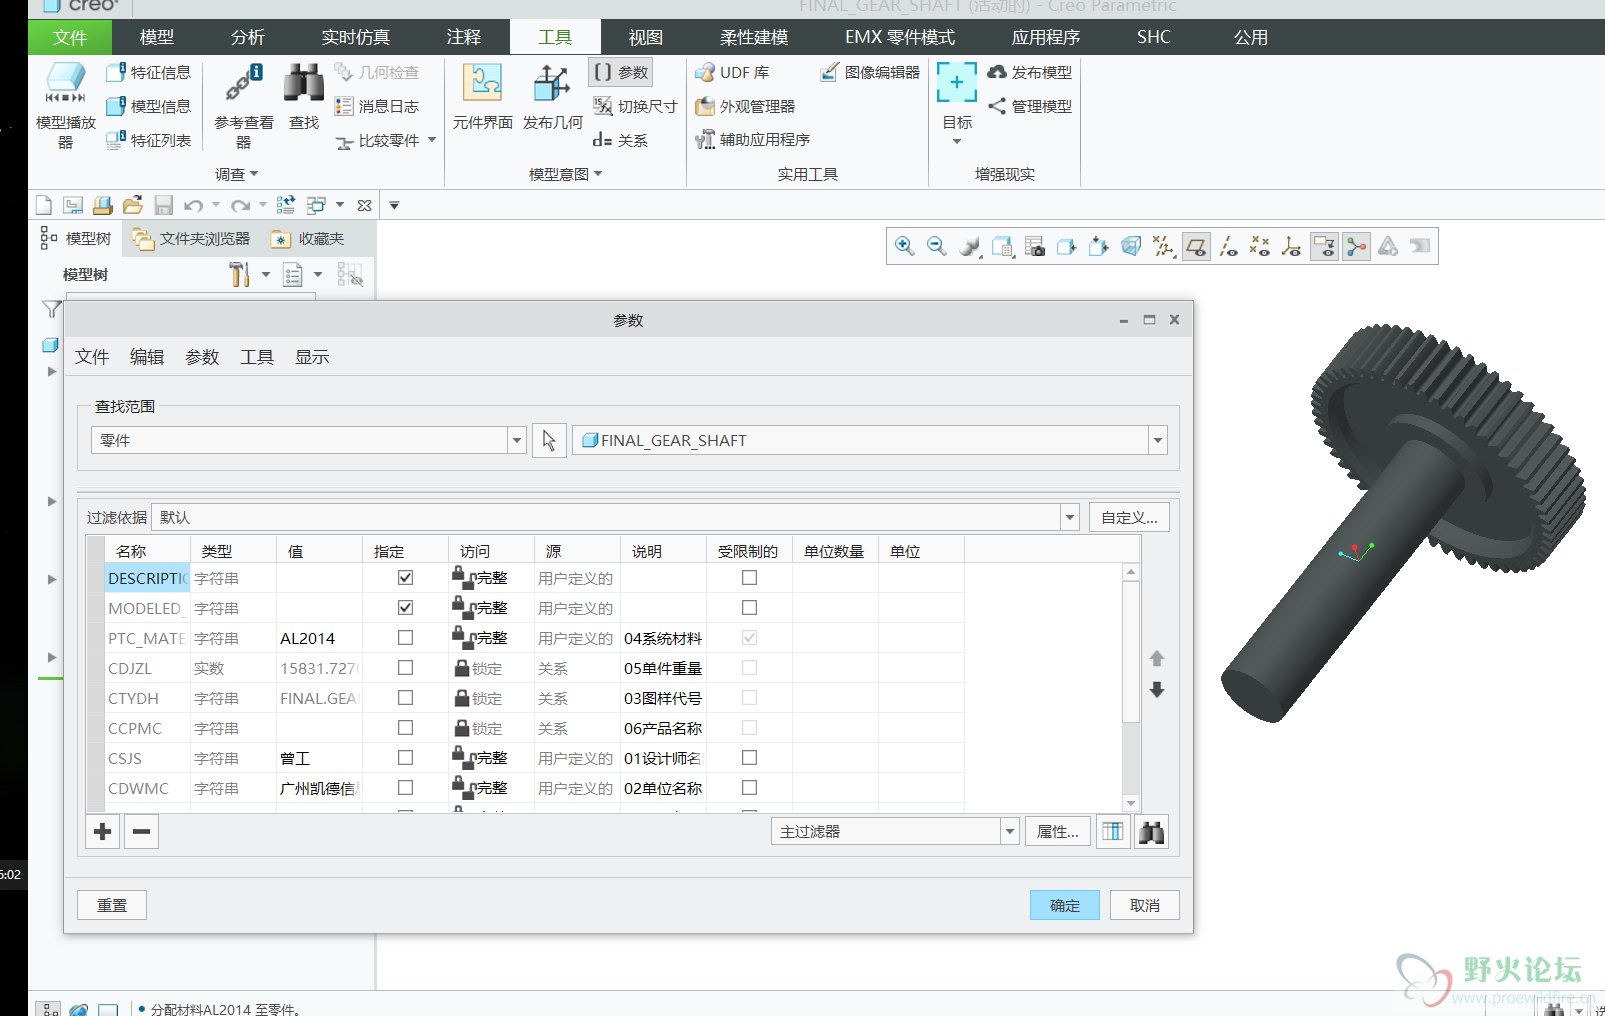Open the 文件 menu in 参数 dialog
1605x1016 pixels.
coord(92,357)
